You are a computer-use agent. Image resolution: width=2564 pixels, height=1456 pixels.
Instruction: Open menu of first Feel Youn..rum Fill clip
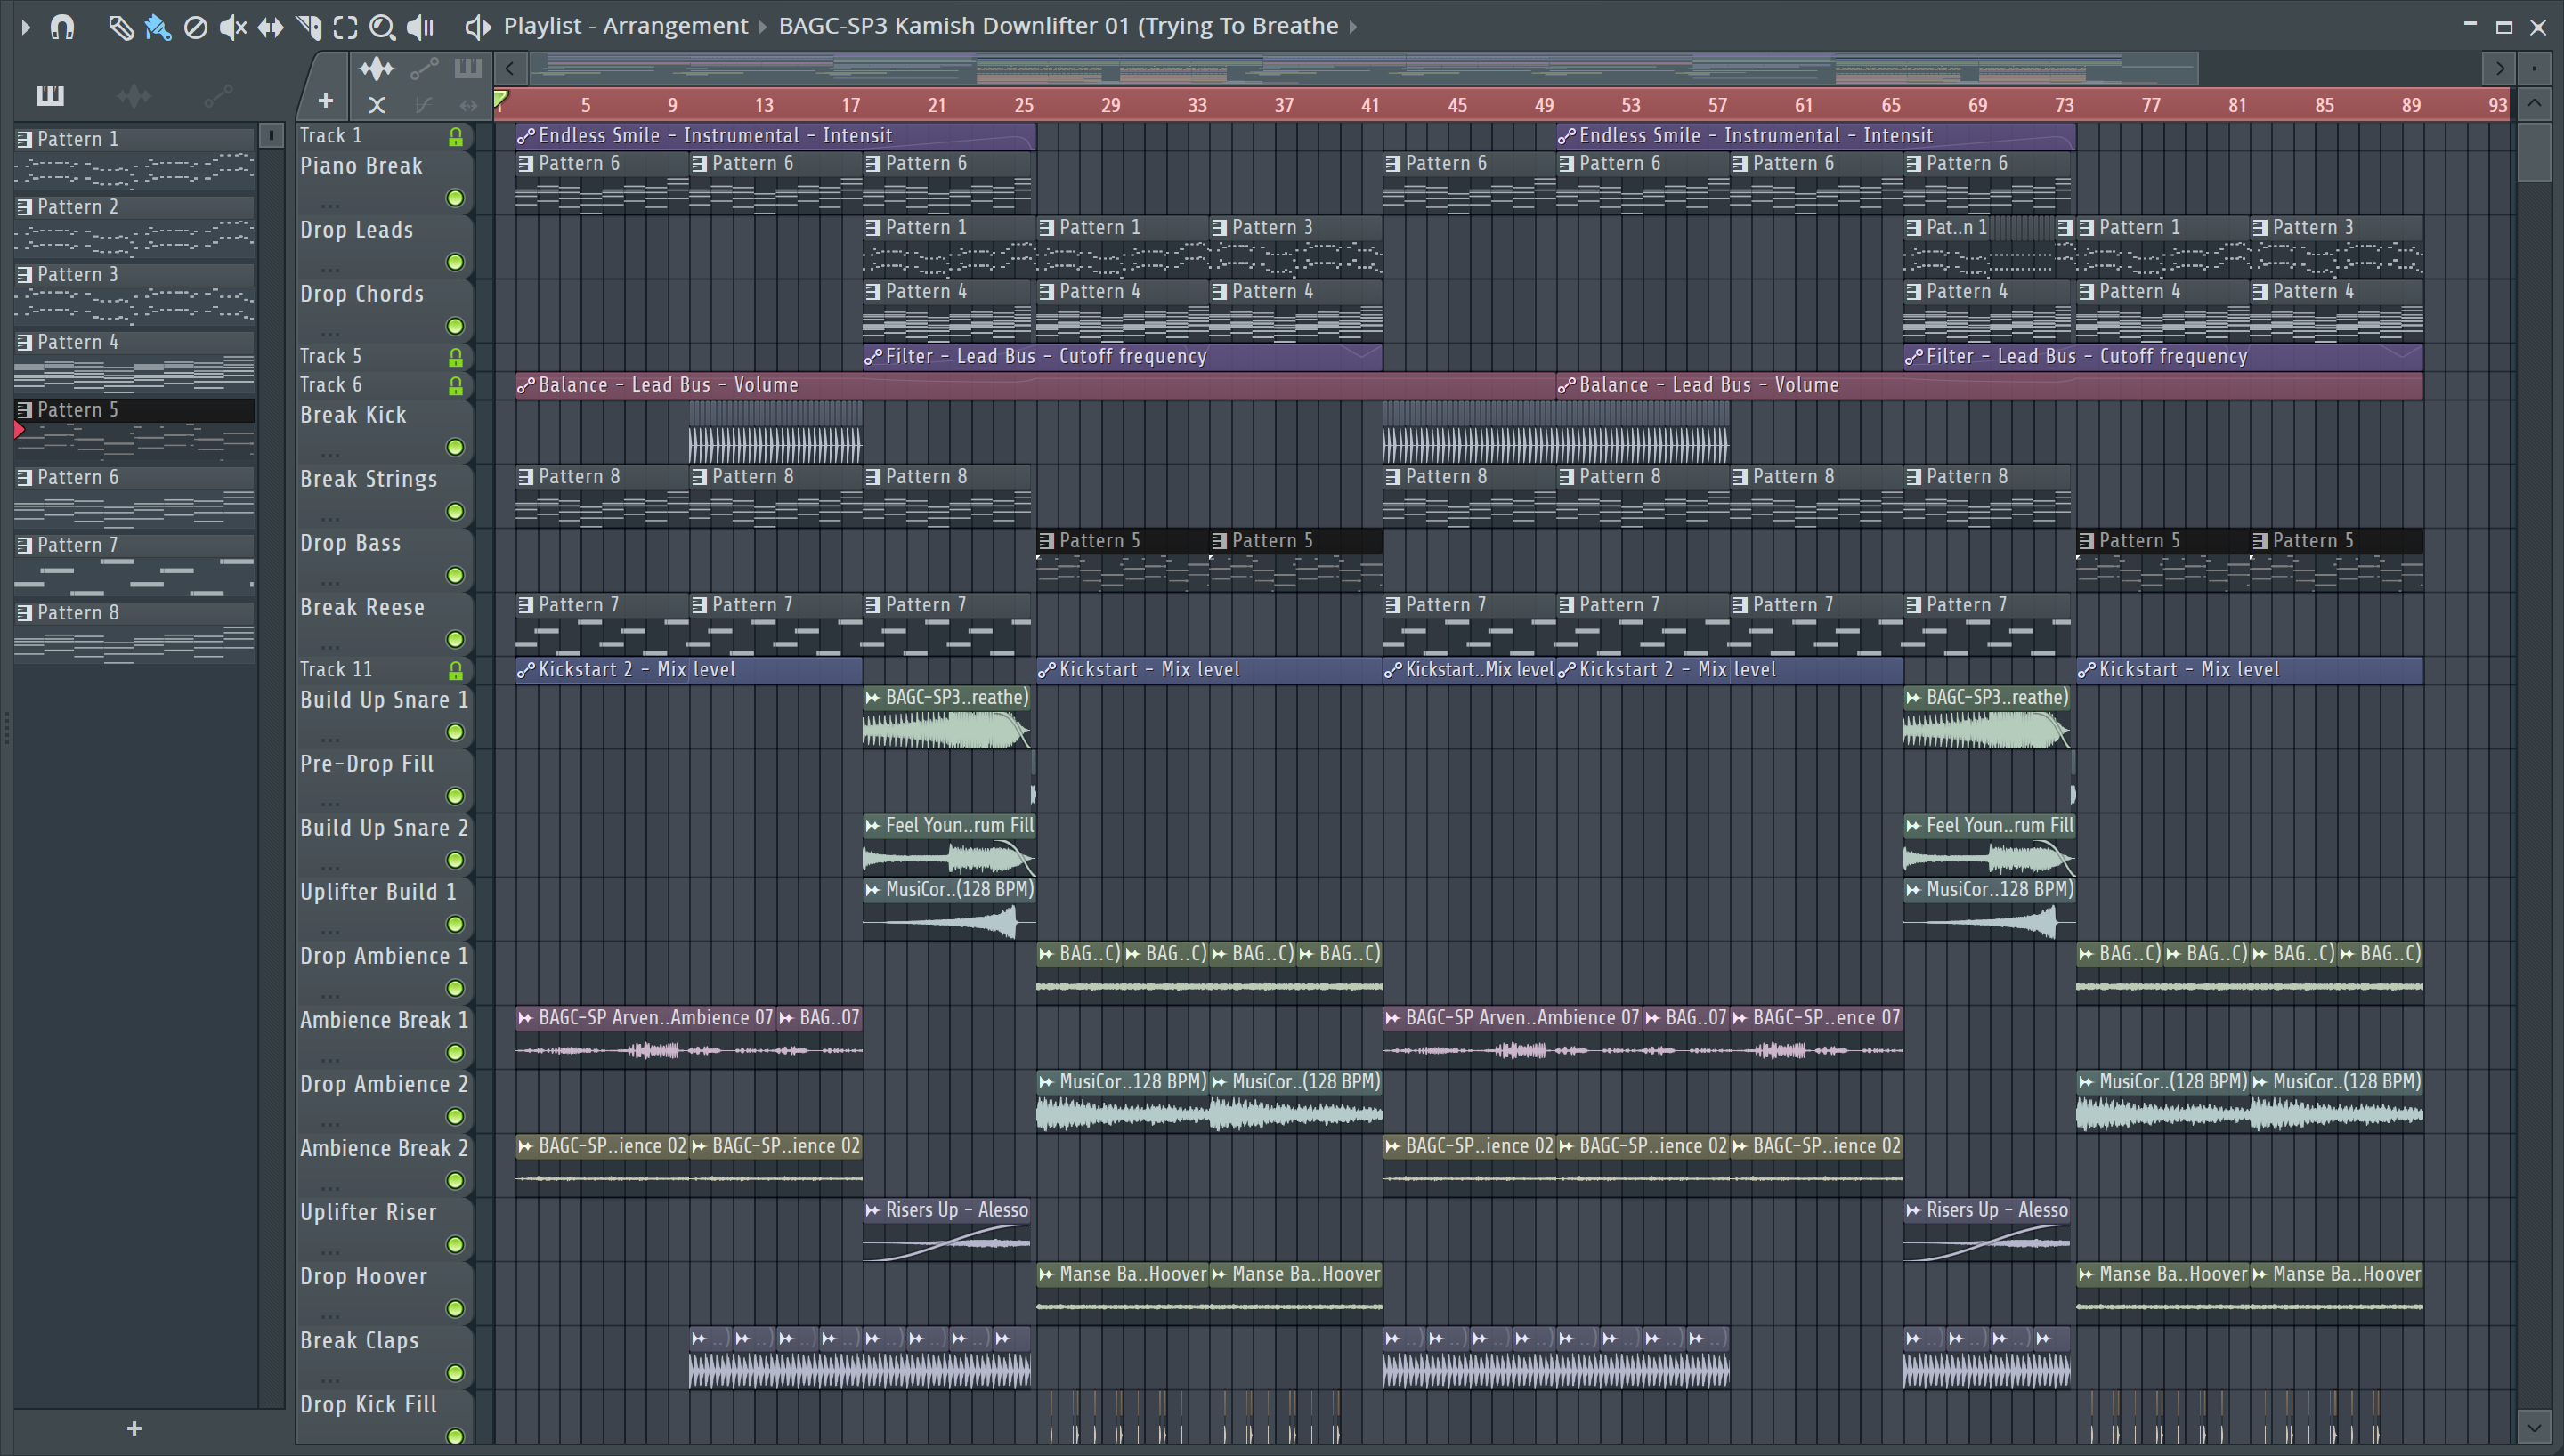(872, 826)
